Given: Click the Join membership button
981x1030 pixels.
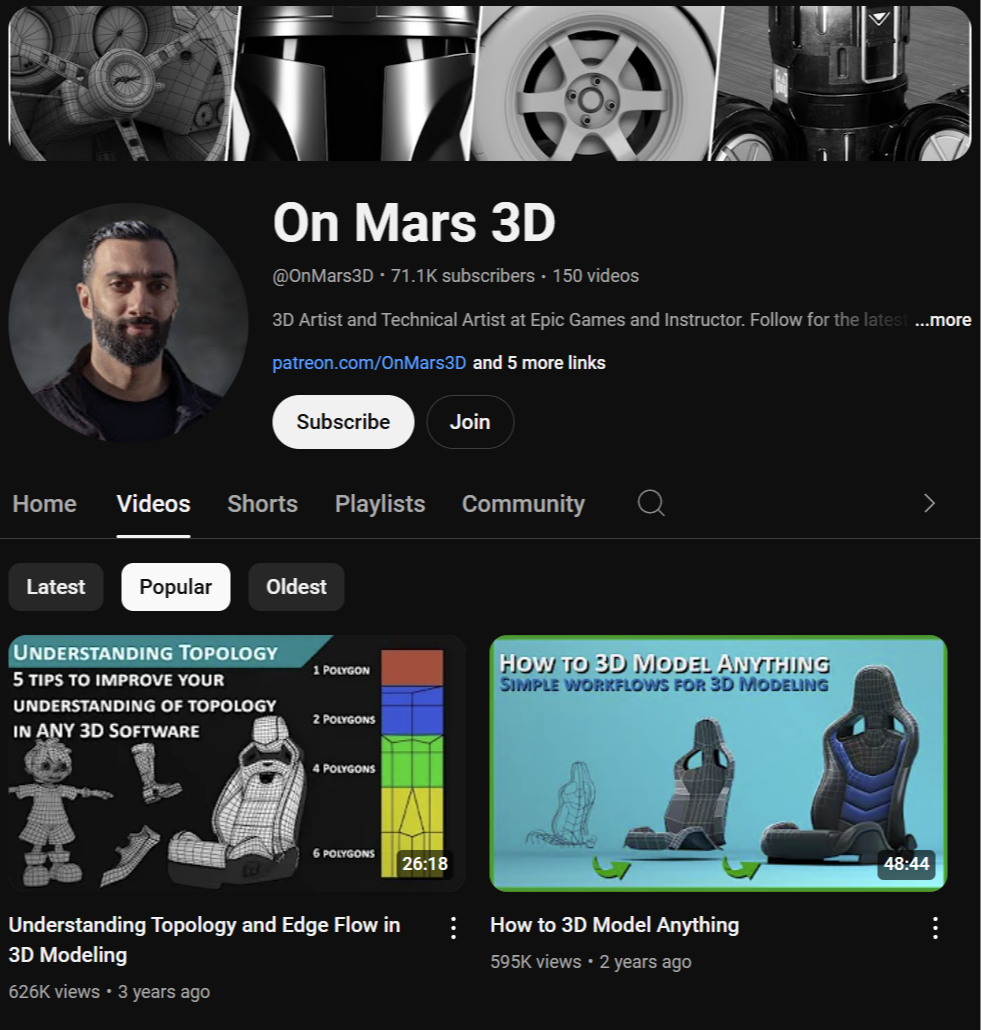Looking at the screenshot, I should click(470, 422).
